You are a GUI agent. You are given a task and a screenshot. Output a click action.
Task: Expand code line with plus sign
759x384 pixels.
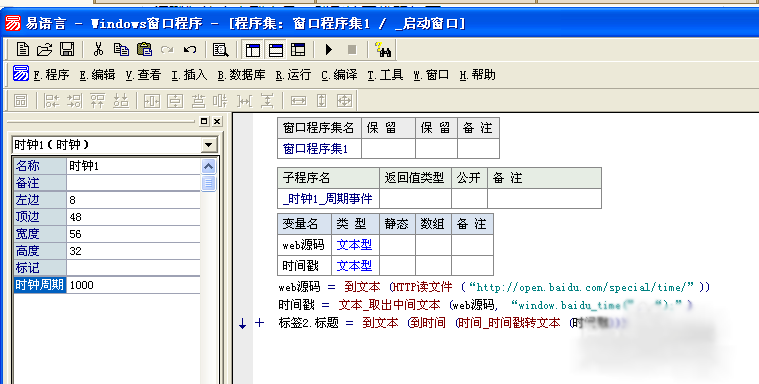(259, 323)
